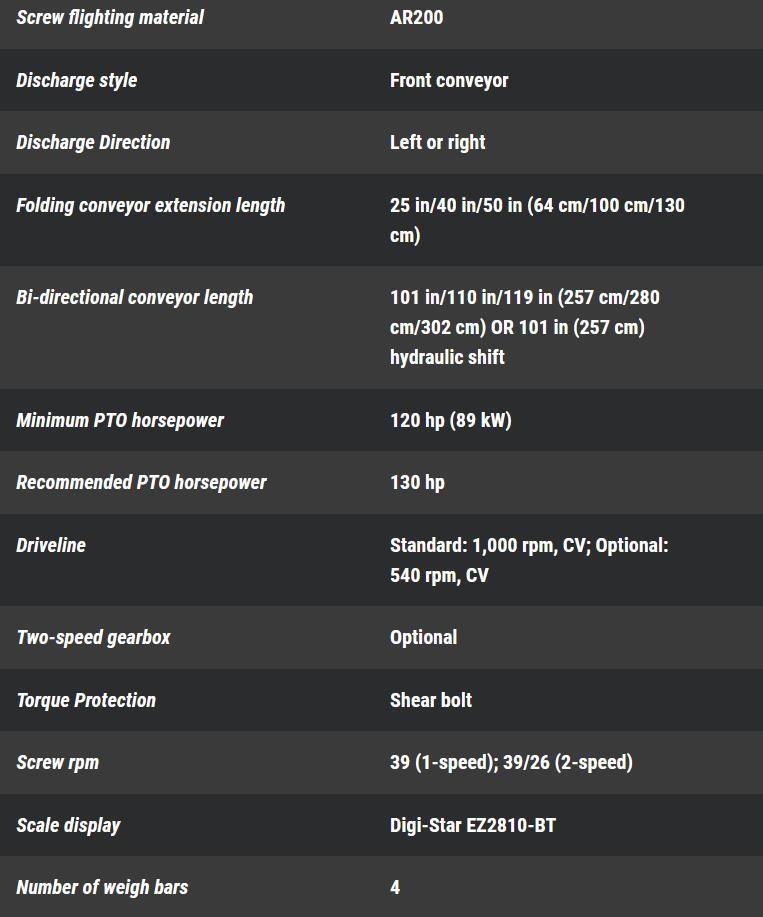This screenshot has height=917, width=763.
Task: Select Bi-directional conveyor length label
Action: [x=134, y=297]
